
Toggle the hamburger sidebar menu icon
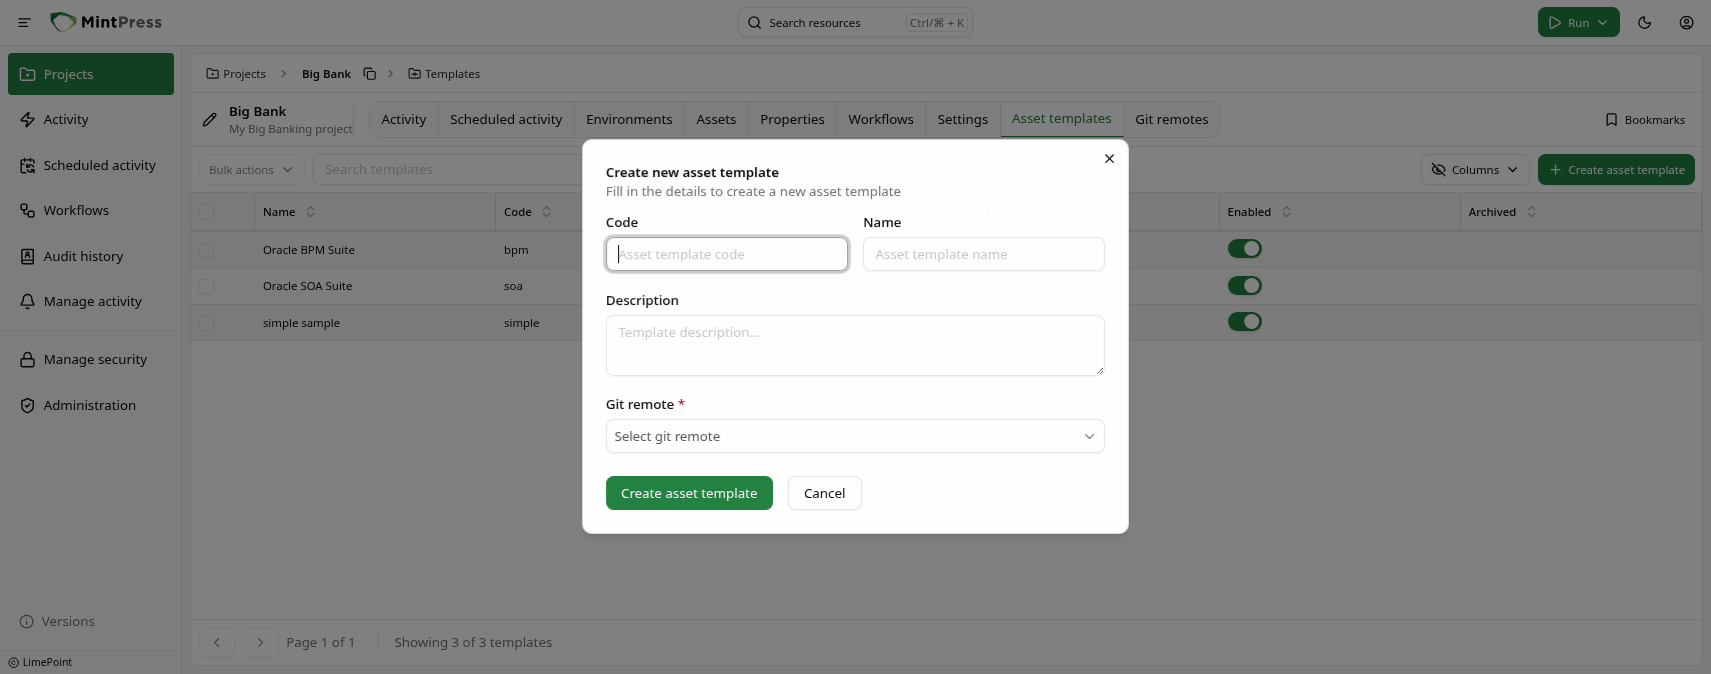24,22
